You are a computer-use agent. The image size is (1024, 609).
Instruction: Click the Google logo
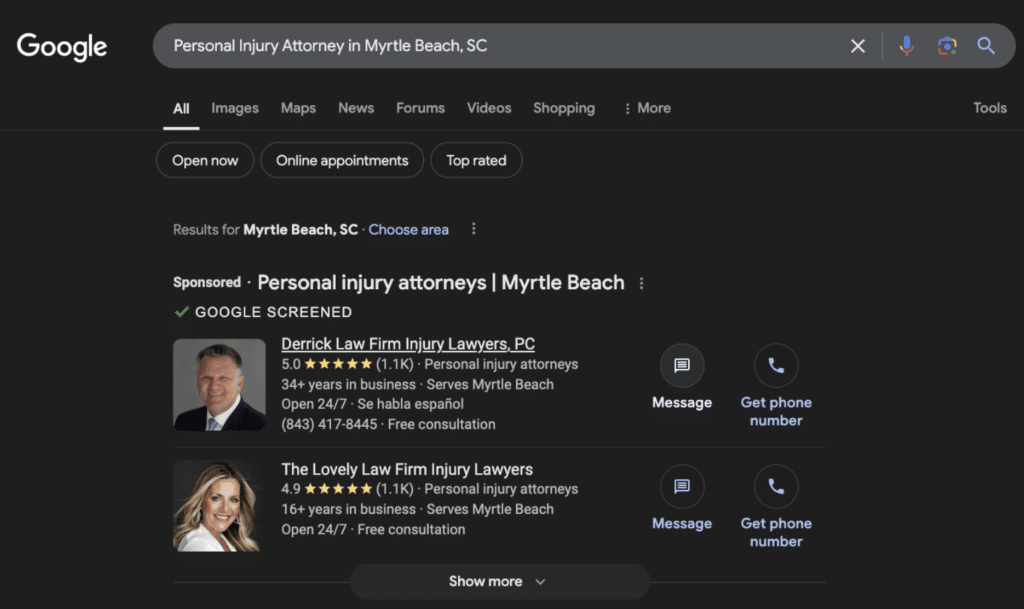[62, 46]
